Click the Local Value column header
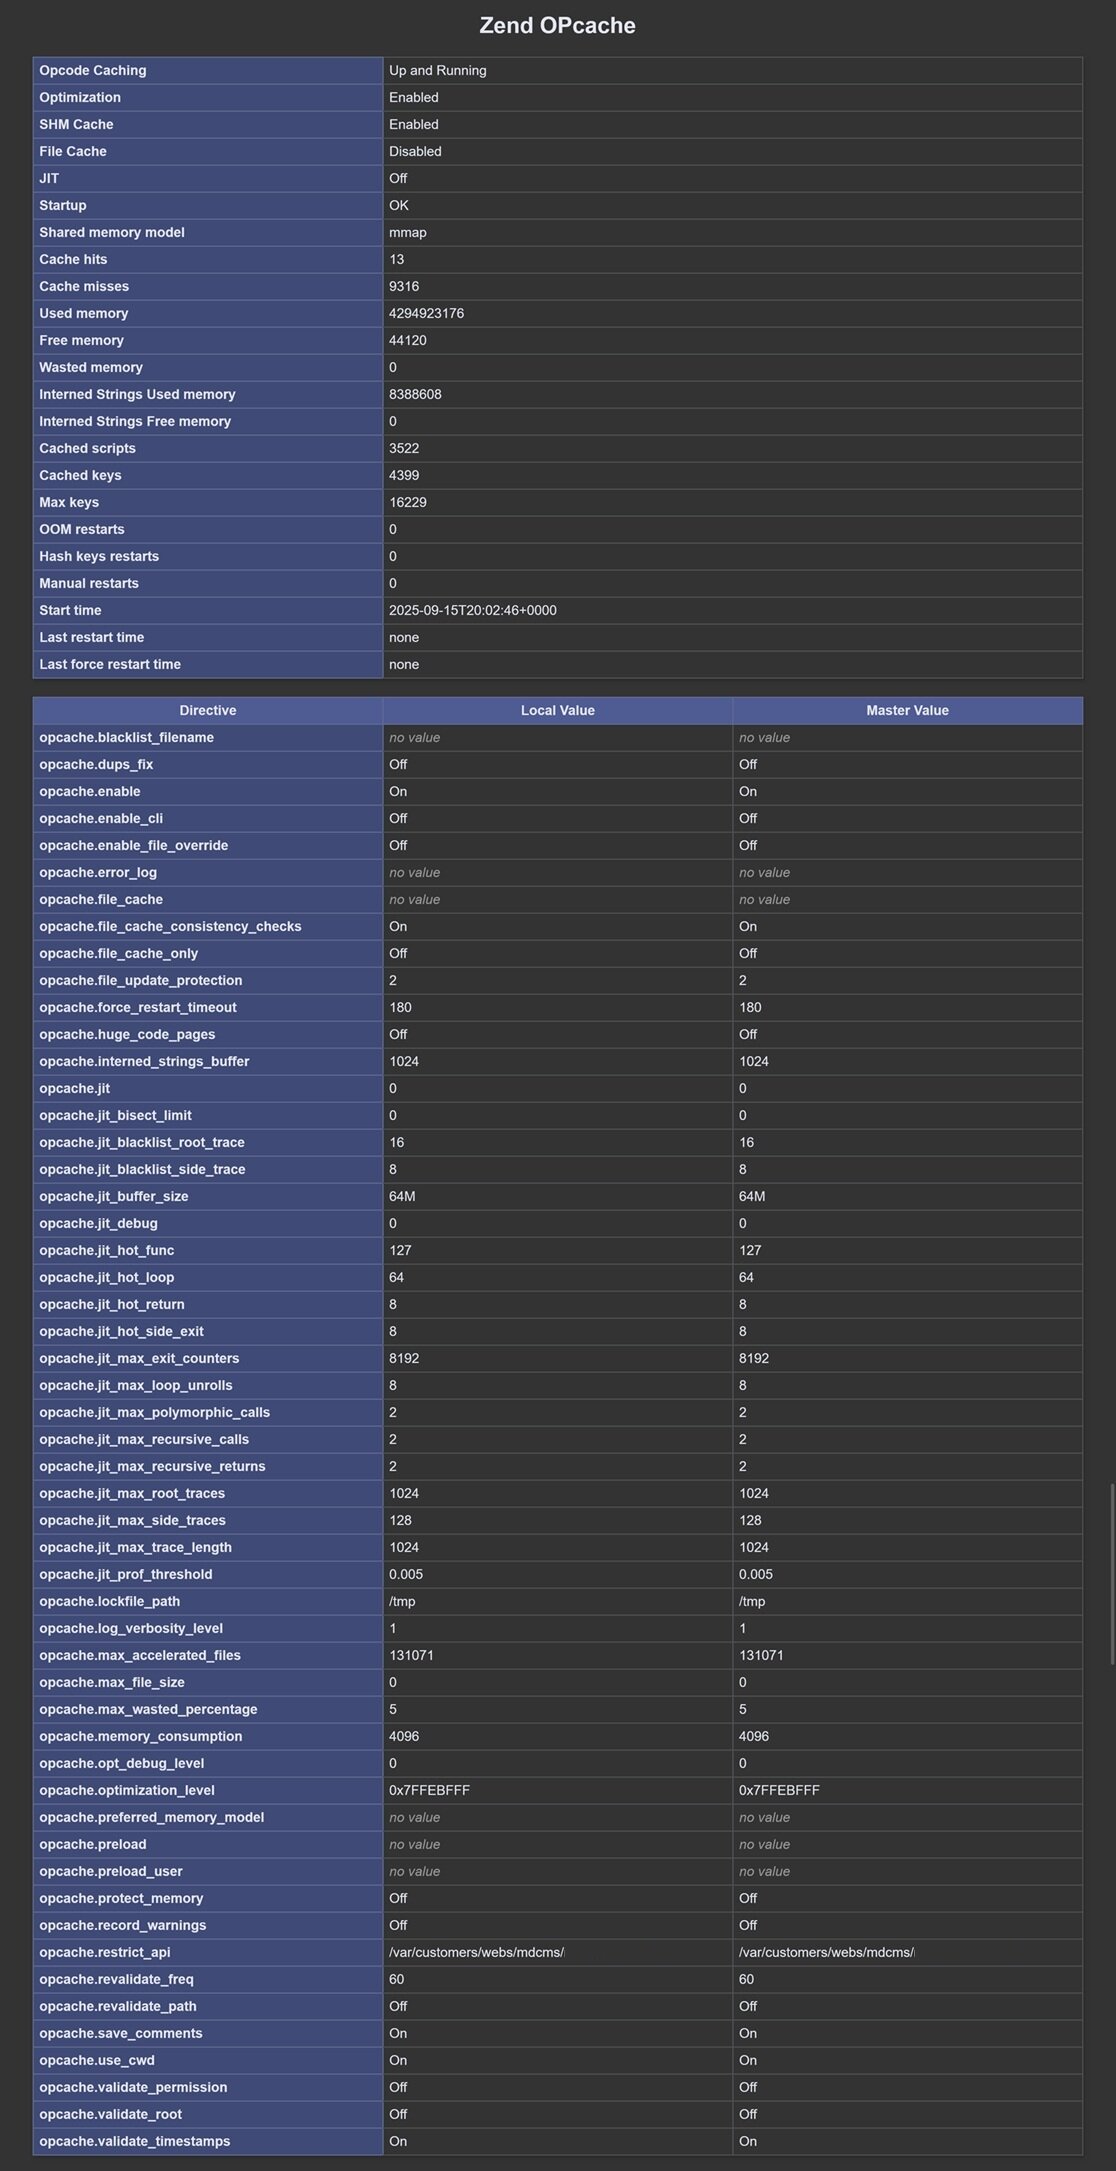This screenshot has height=2171, width=1116. pos(557,711)
